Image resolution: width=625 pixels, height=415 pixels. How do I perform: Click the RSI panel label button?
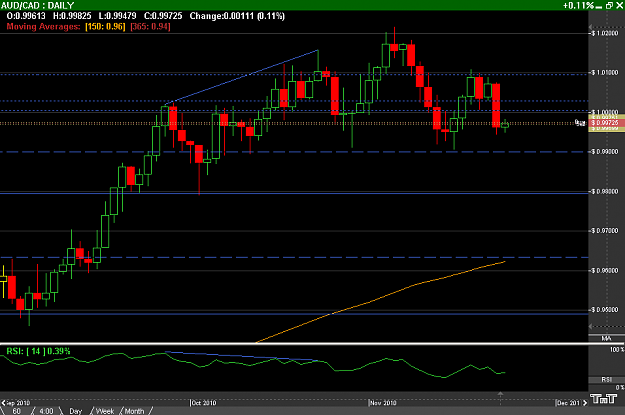pyautogui.click(x=606, y=380)
